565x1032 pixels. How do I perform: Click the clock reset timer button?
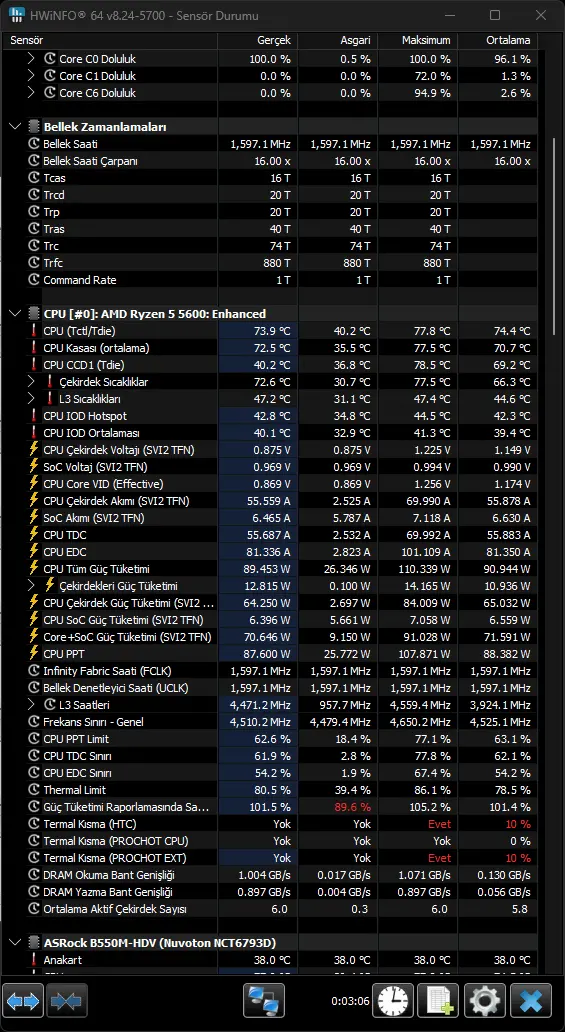pyautogui.click(x=393, y=1001)
